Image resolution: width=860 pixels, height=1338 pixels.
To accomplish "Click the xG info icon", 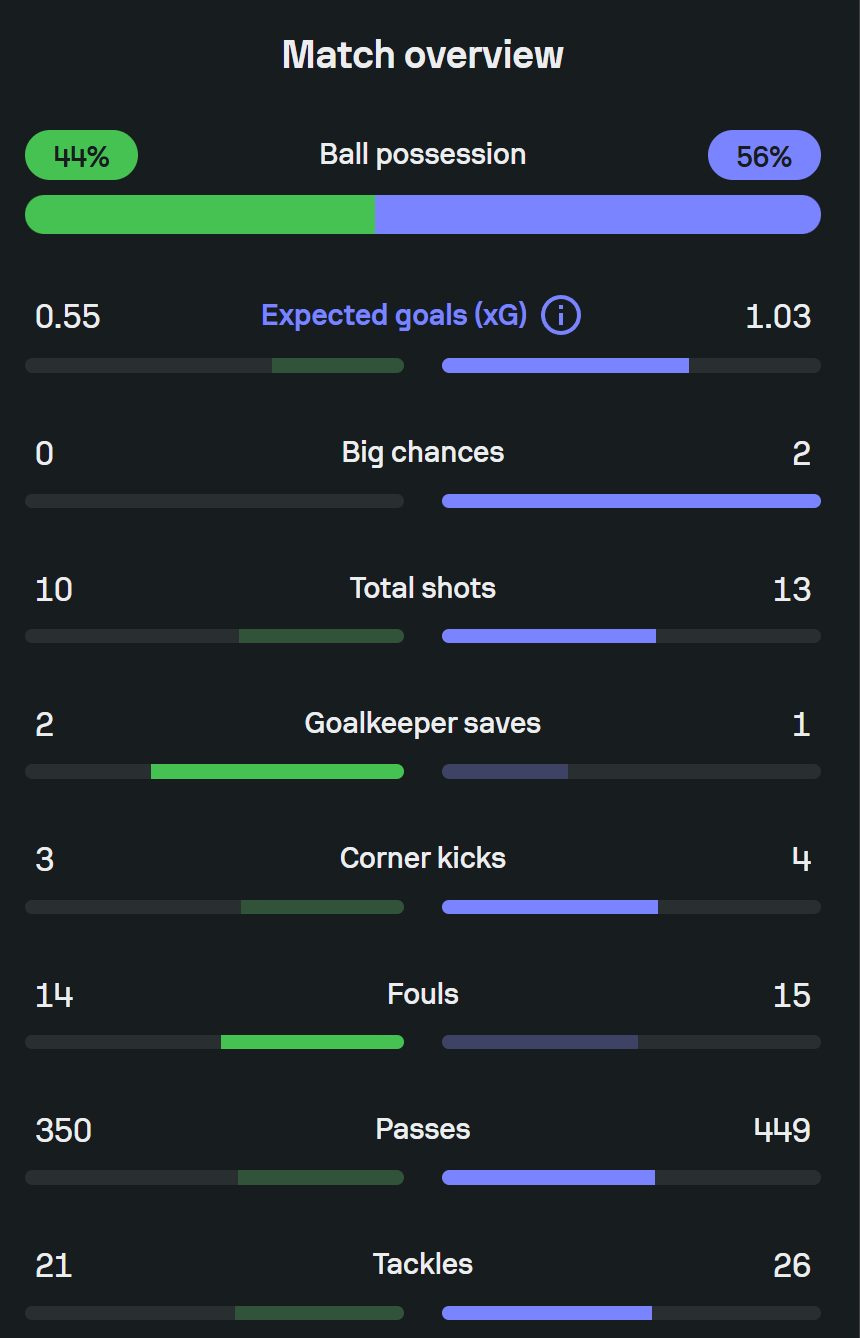I will 561,316.
